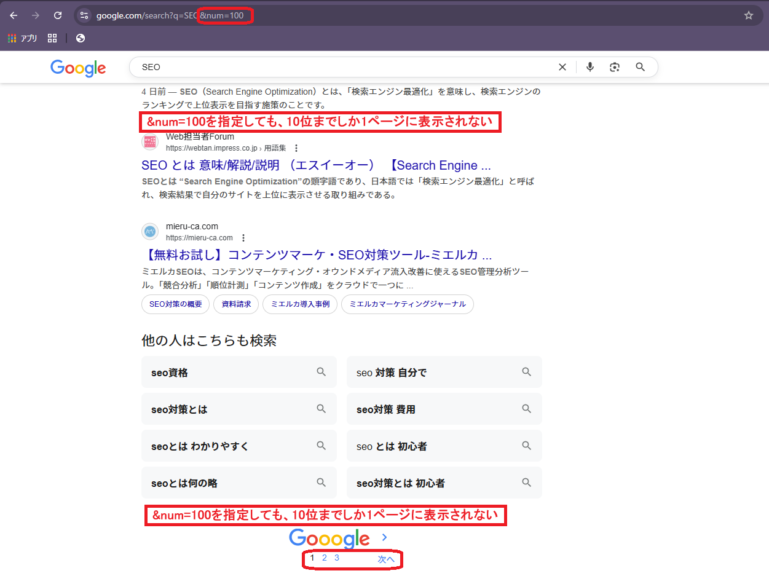Open the 【無料お試し】コンテンツマーケ・SEO対策ツール result
This screenshot has width=769, height=576.
coord(317,255)
